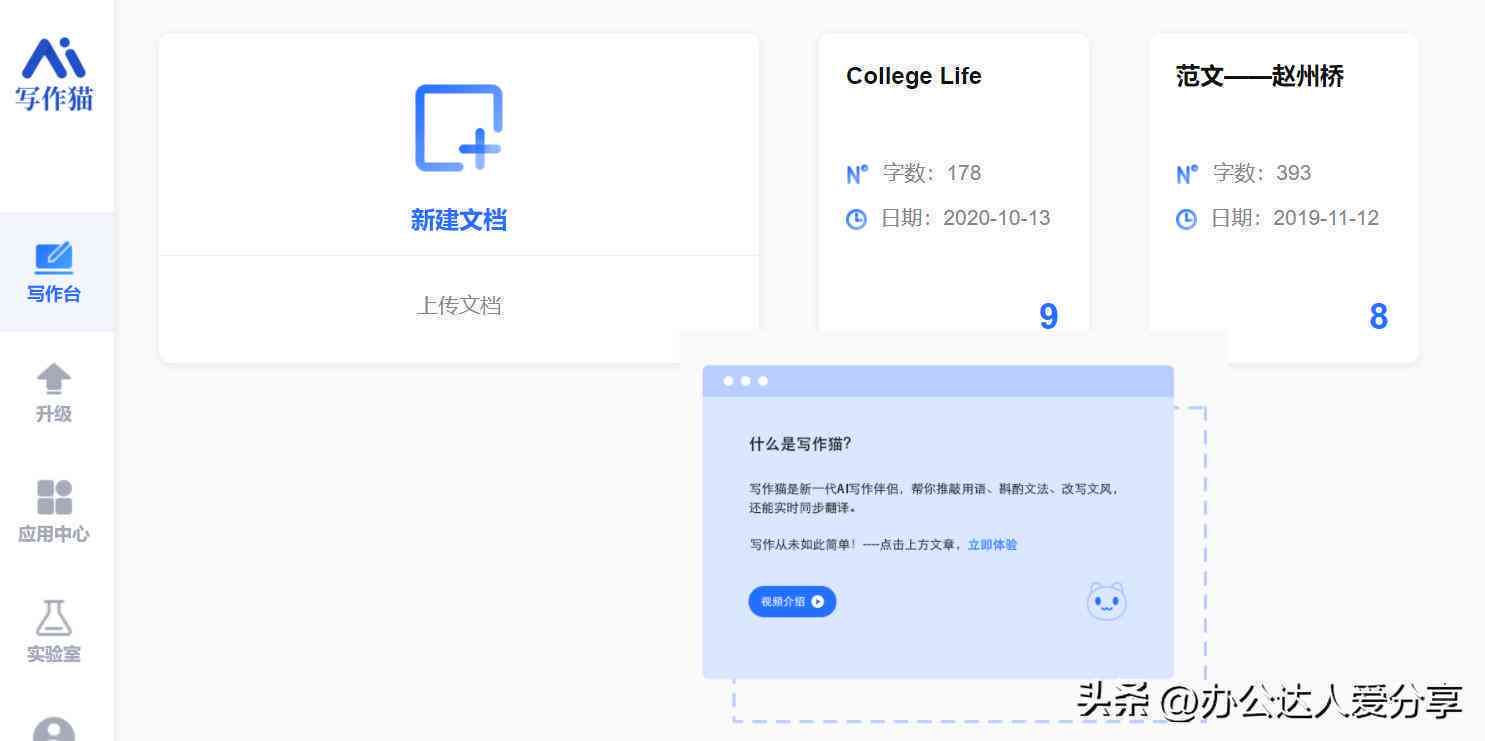Click the score 8 on 赵州桥 card
This screenshot has height=741, width=1485.
click(x=1378, y=316)
